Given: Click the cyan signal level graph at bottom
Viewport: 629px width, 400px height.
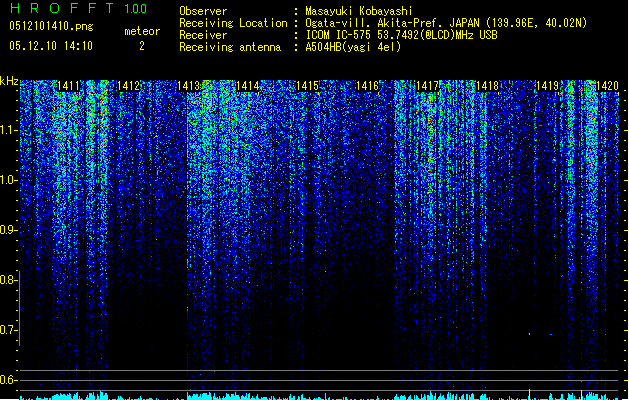Looking at the screenshot, I should 319,396.
